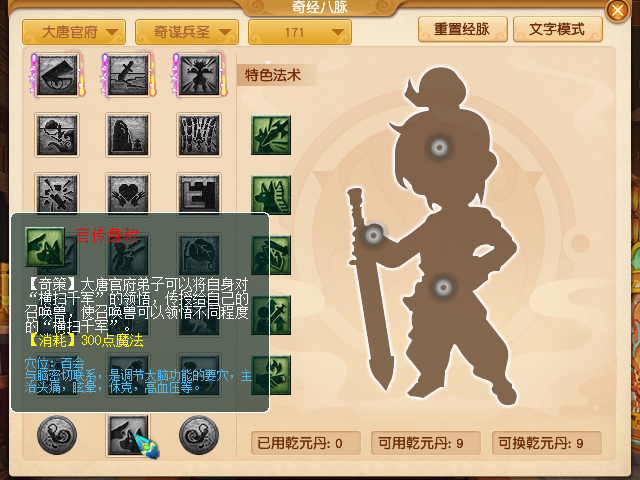Select the head acupoint node on silhouette
This screenshot has height=480, width=640.
point(440,147)
